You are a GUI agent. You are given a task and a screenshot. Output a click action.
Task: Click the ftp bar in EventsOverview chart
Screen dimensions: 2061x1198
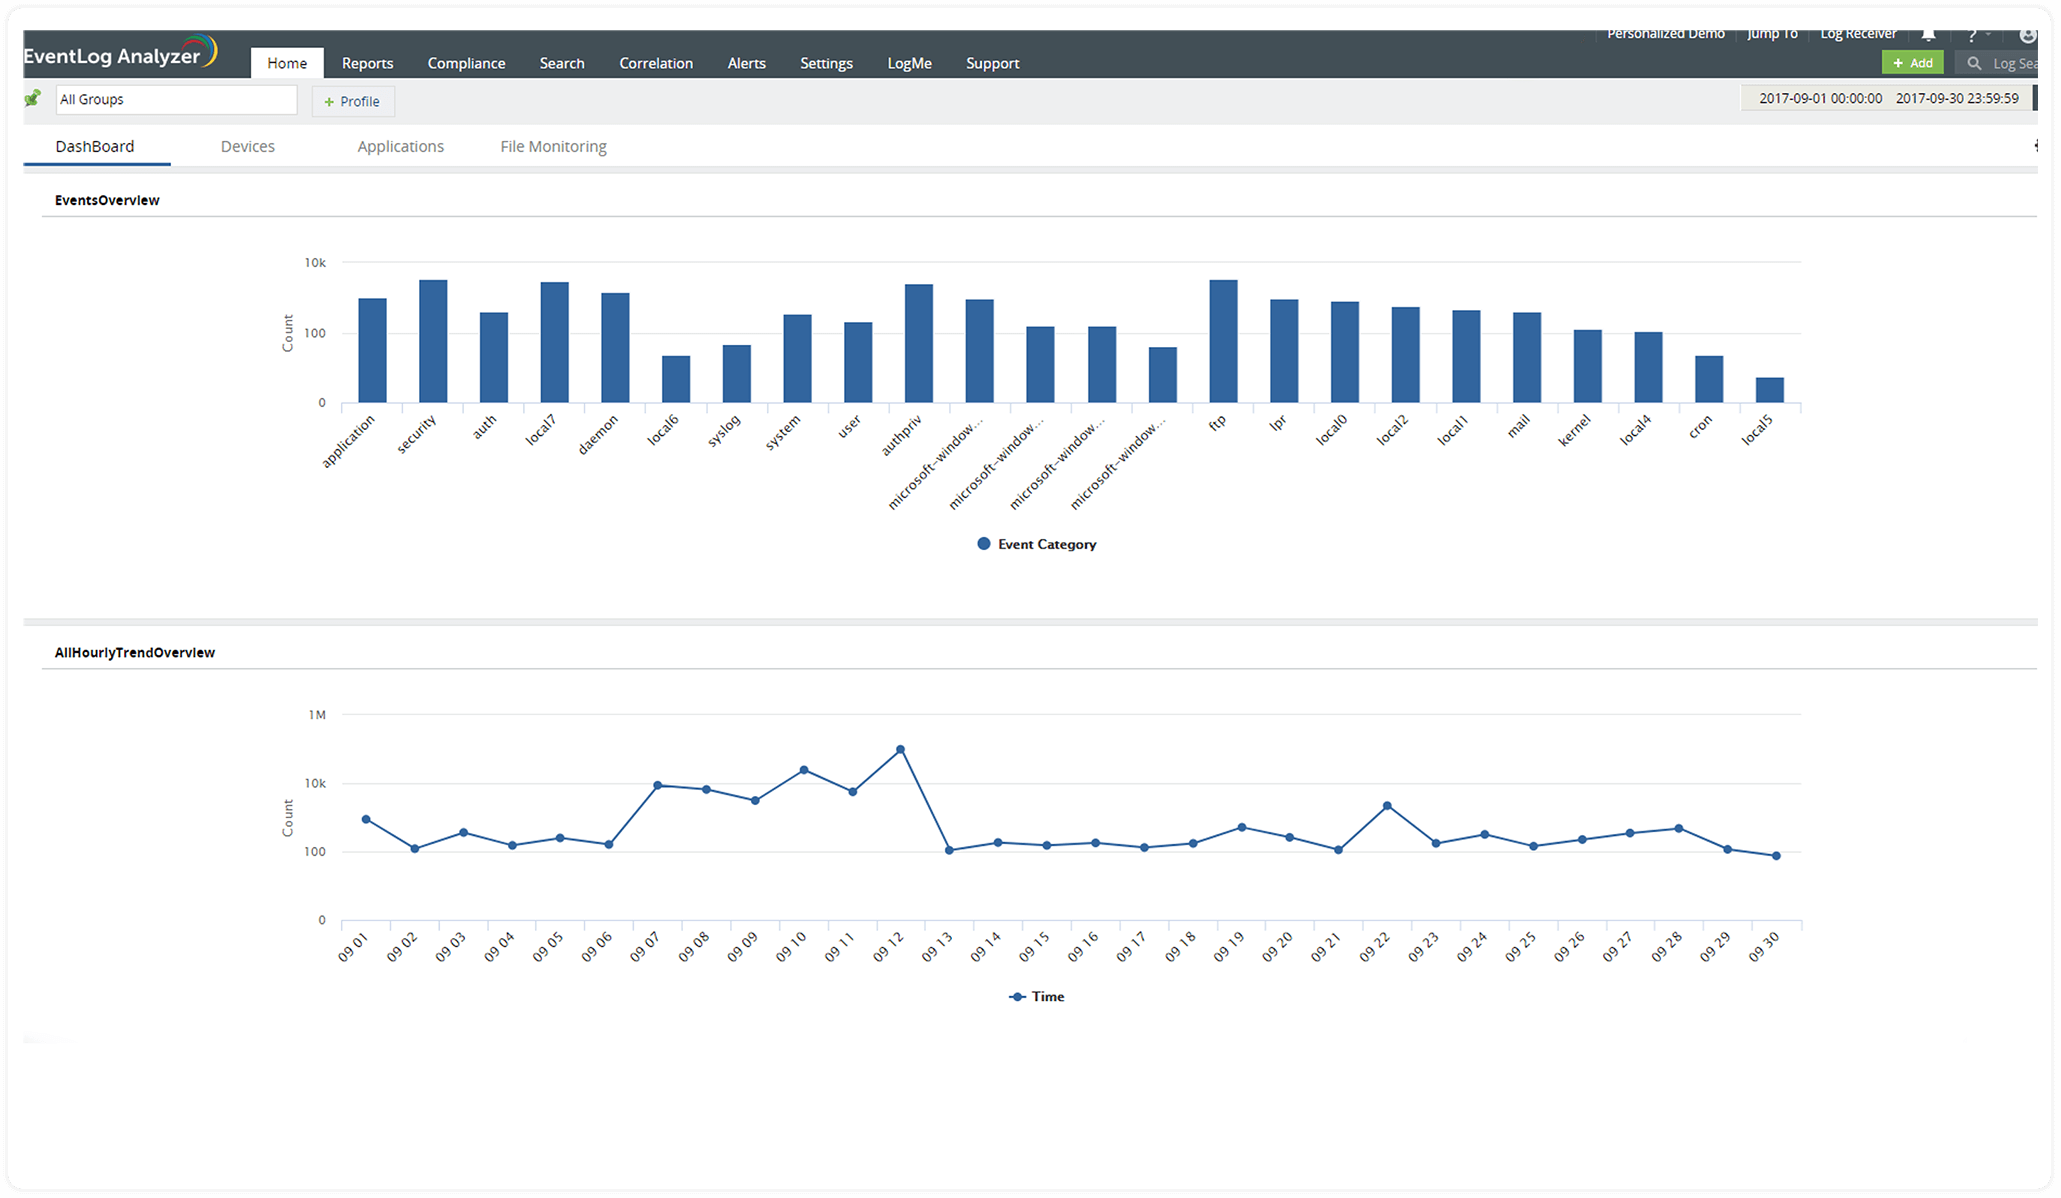(x=1223, y=341)
